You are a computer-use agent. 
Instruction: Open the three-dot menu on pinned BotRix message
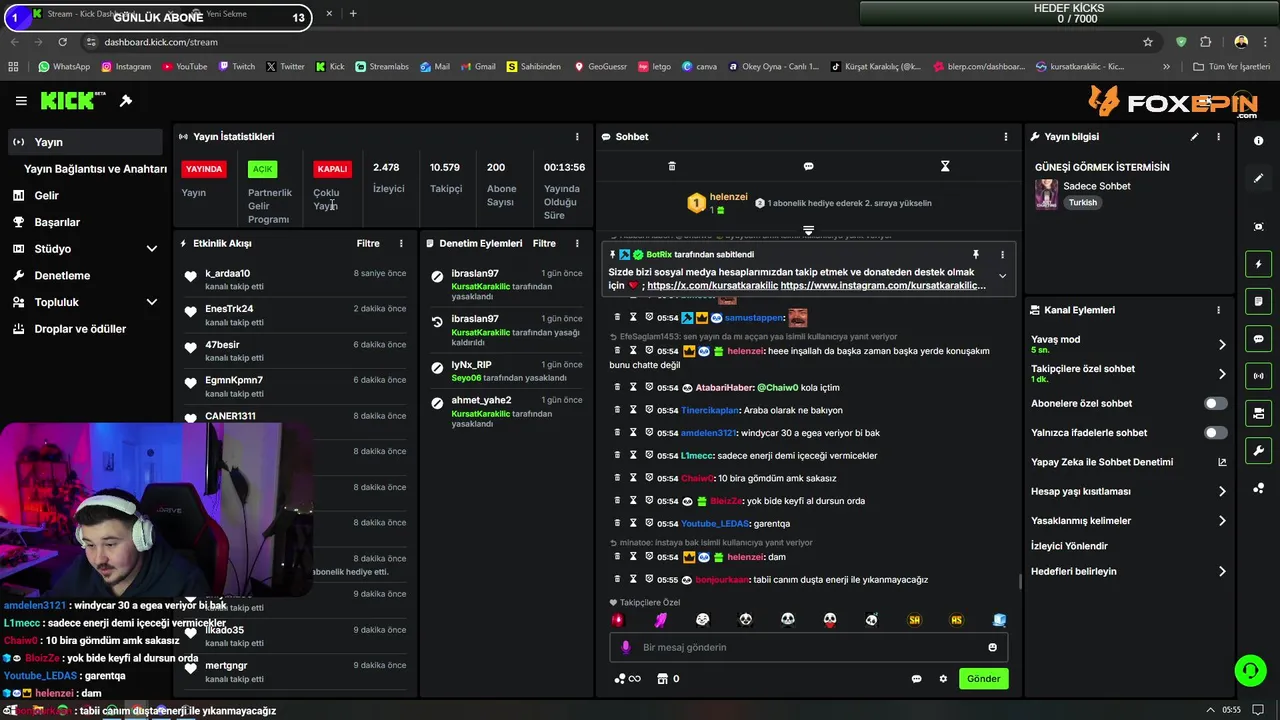[1002, 255]
